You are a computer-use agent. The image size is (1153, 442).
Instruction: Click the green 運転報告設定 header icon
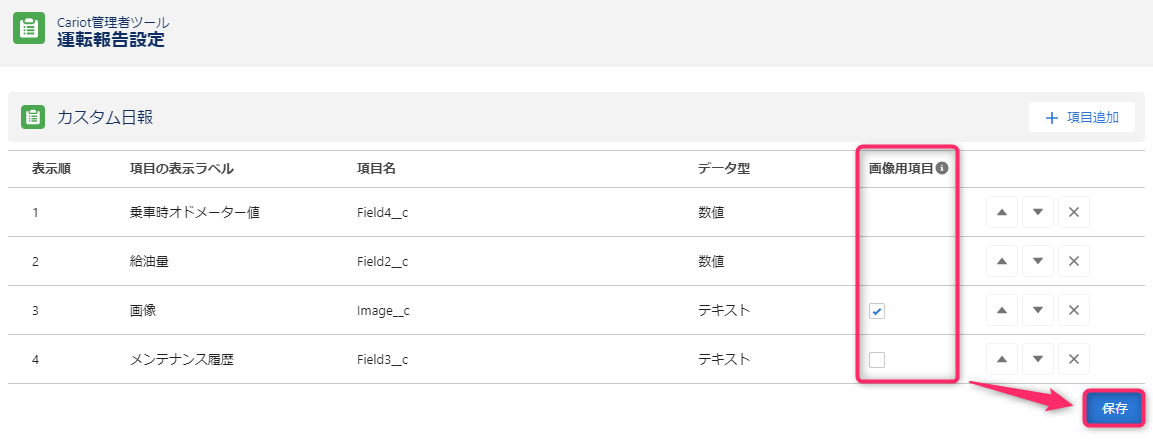29,28
